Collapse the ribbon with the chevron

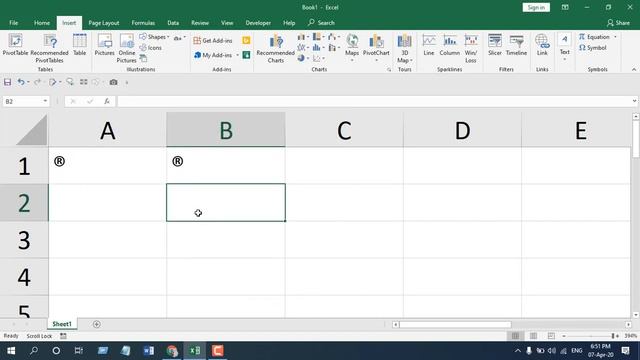634,70
